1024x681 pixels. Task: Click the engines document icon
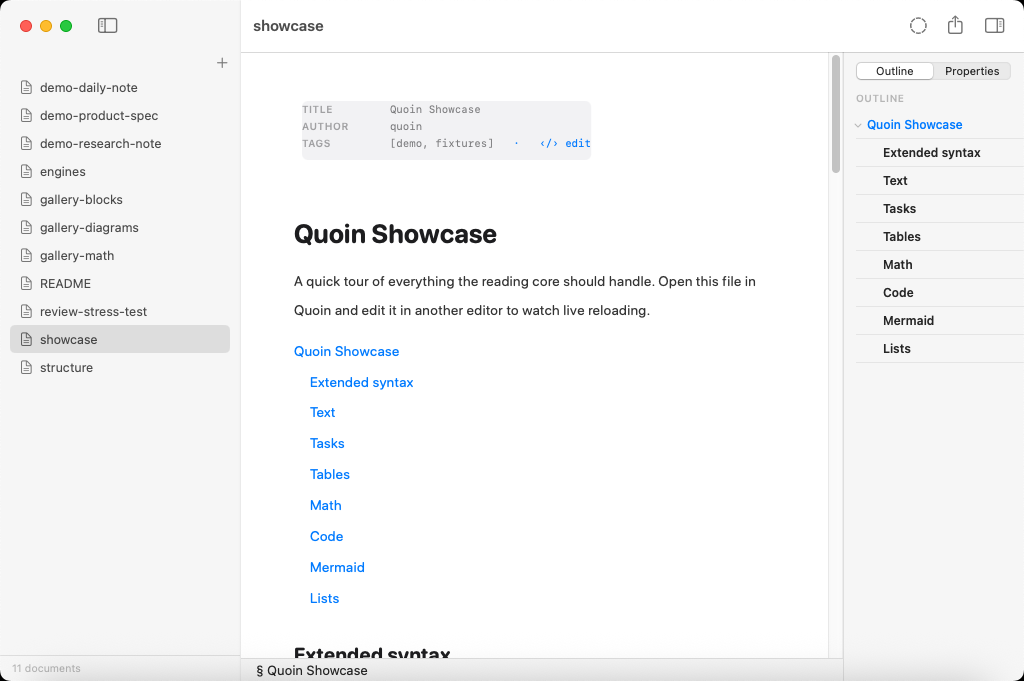click(26, 172)
